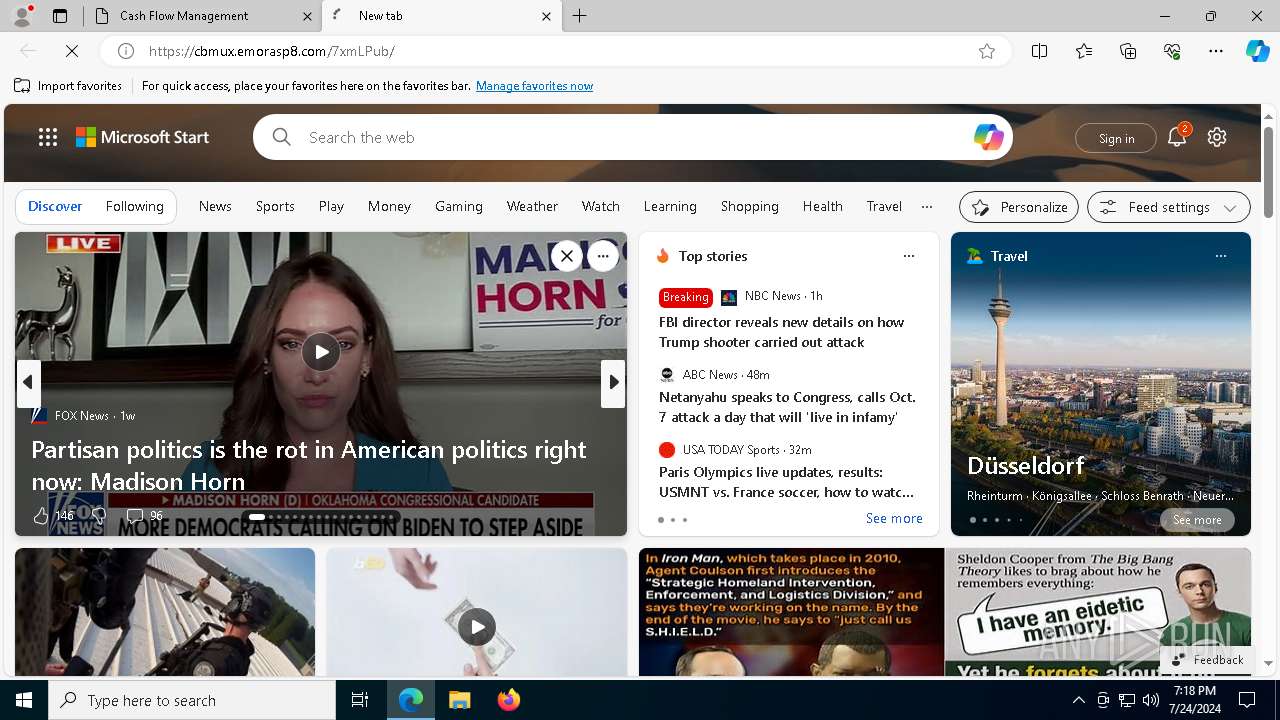Screen dimensions: 1280x720
Task: Open Windows Start menu
Action: coord(24,700)
